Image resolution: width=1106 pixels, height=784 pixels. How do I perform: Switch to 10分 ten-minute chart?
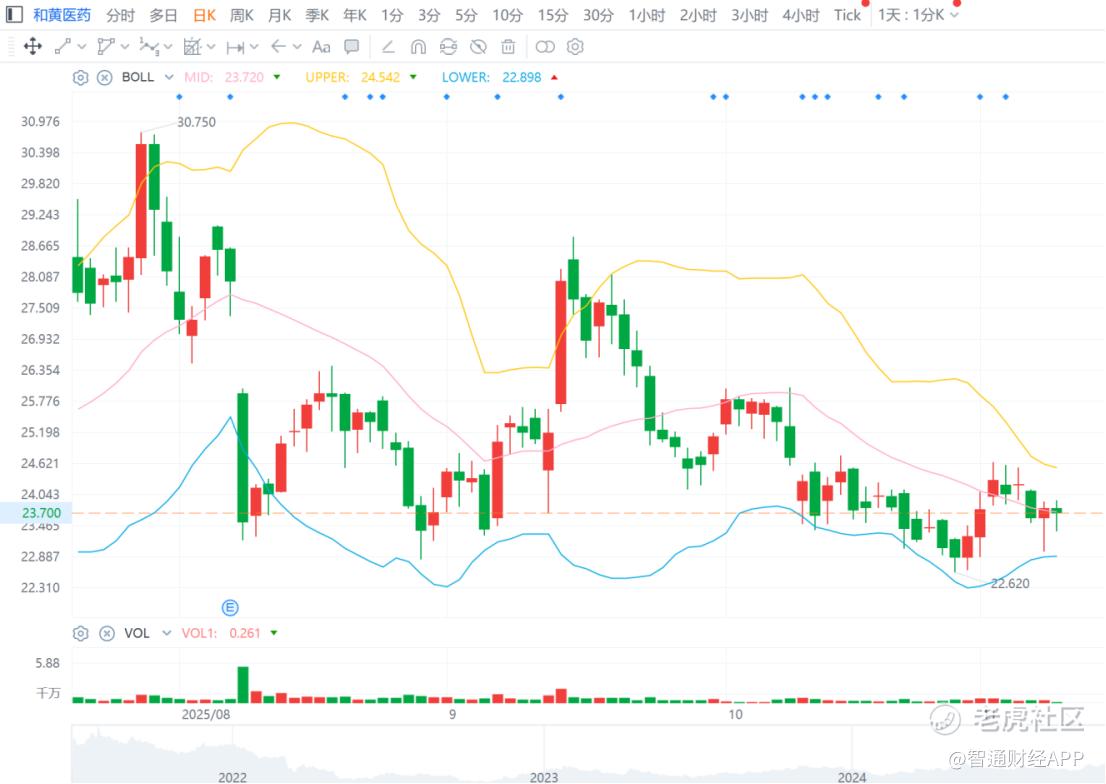[x=508, y=15]
